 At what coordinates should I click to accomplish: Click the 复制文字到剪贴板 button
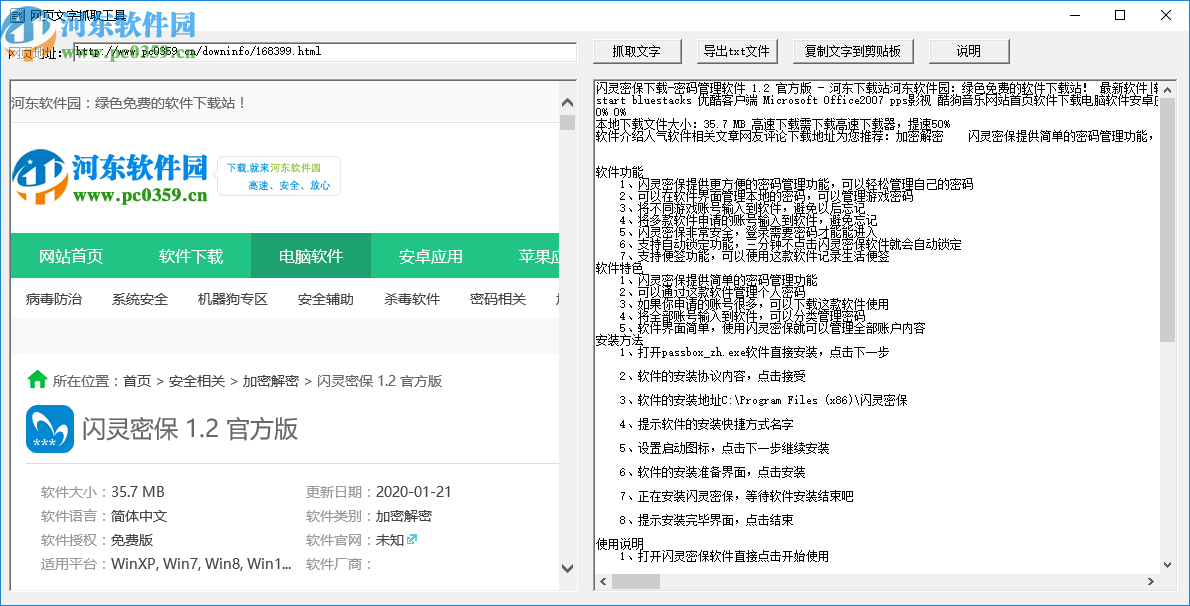tap(854, 50)
